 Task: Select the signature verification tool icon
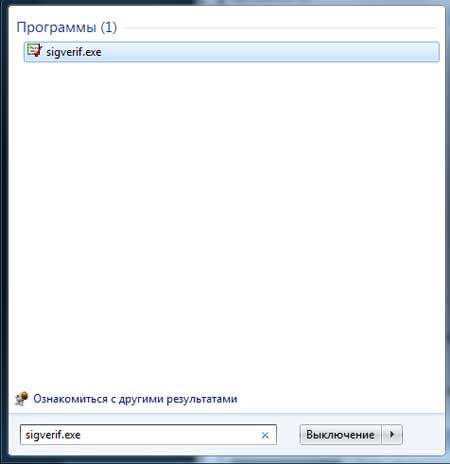34,51
